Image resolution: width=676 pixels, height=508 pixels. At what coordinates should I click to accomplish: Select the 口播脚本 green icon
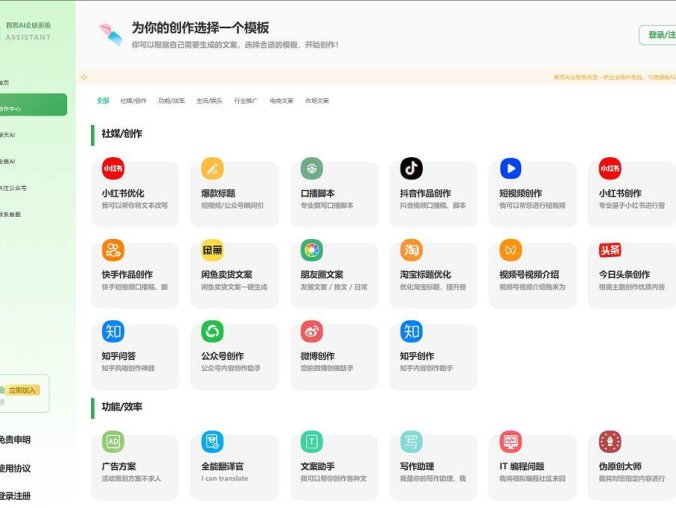point(312,168)
